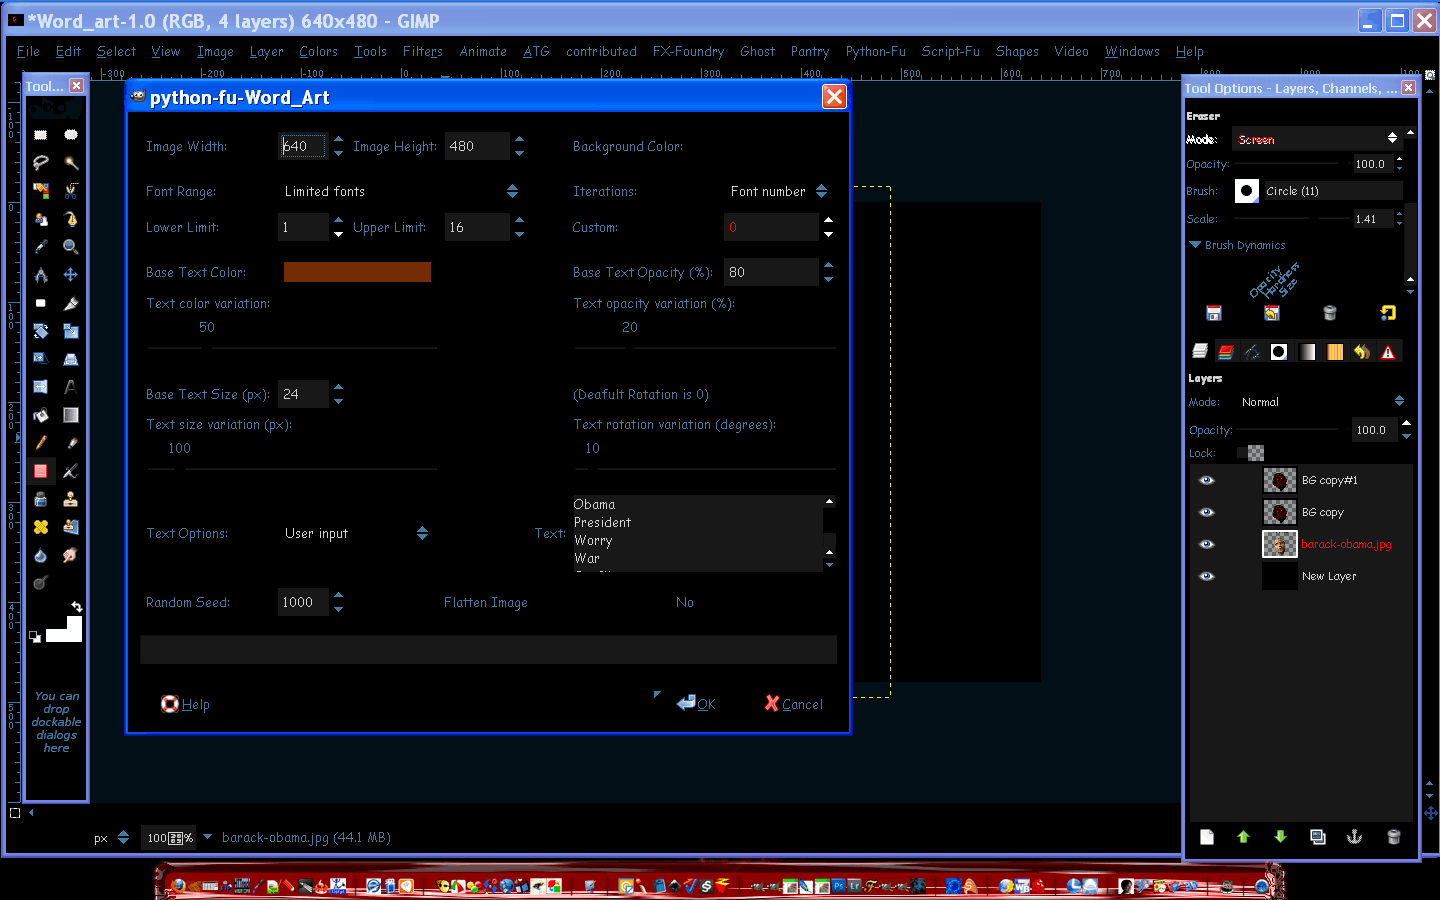Delete the selected layer using trash icon
1440x900 pixels.
coord(1393,837)
